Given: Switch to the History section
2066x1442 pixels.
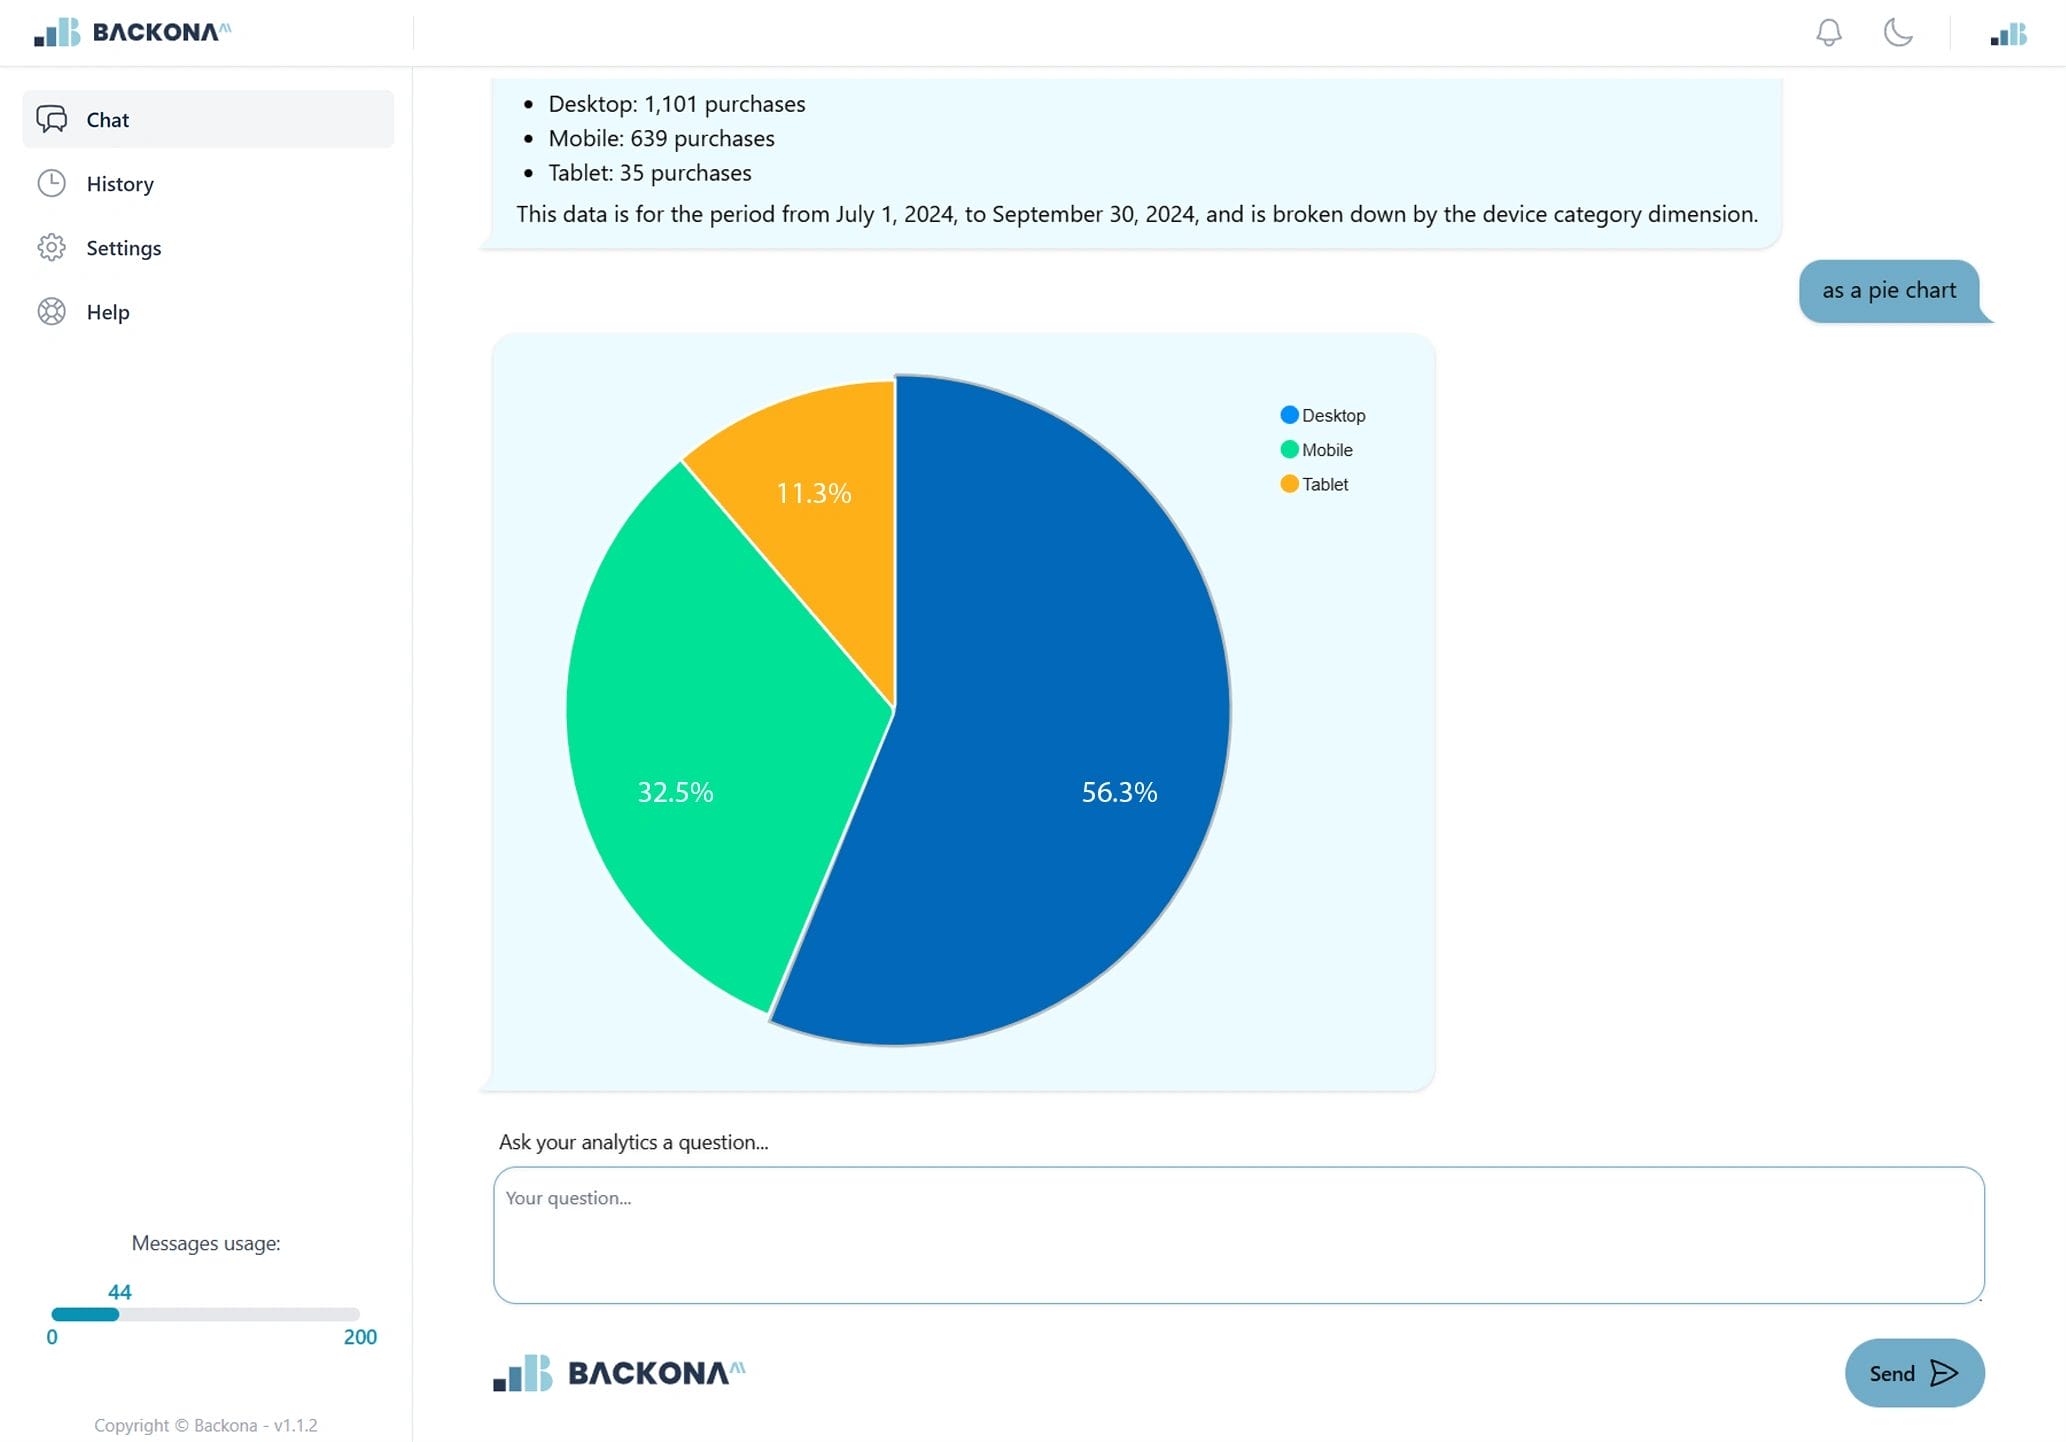Looking at the screenshot, I should click(x=120, y=183).
